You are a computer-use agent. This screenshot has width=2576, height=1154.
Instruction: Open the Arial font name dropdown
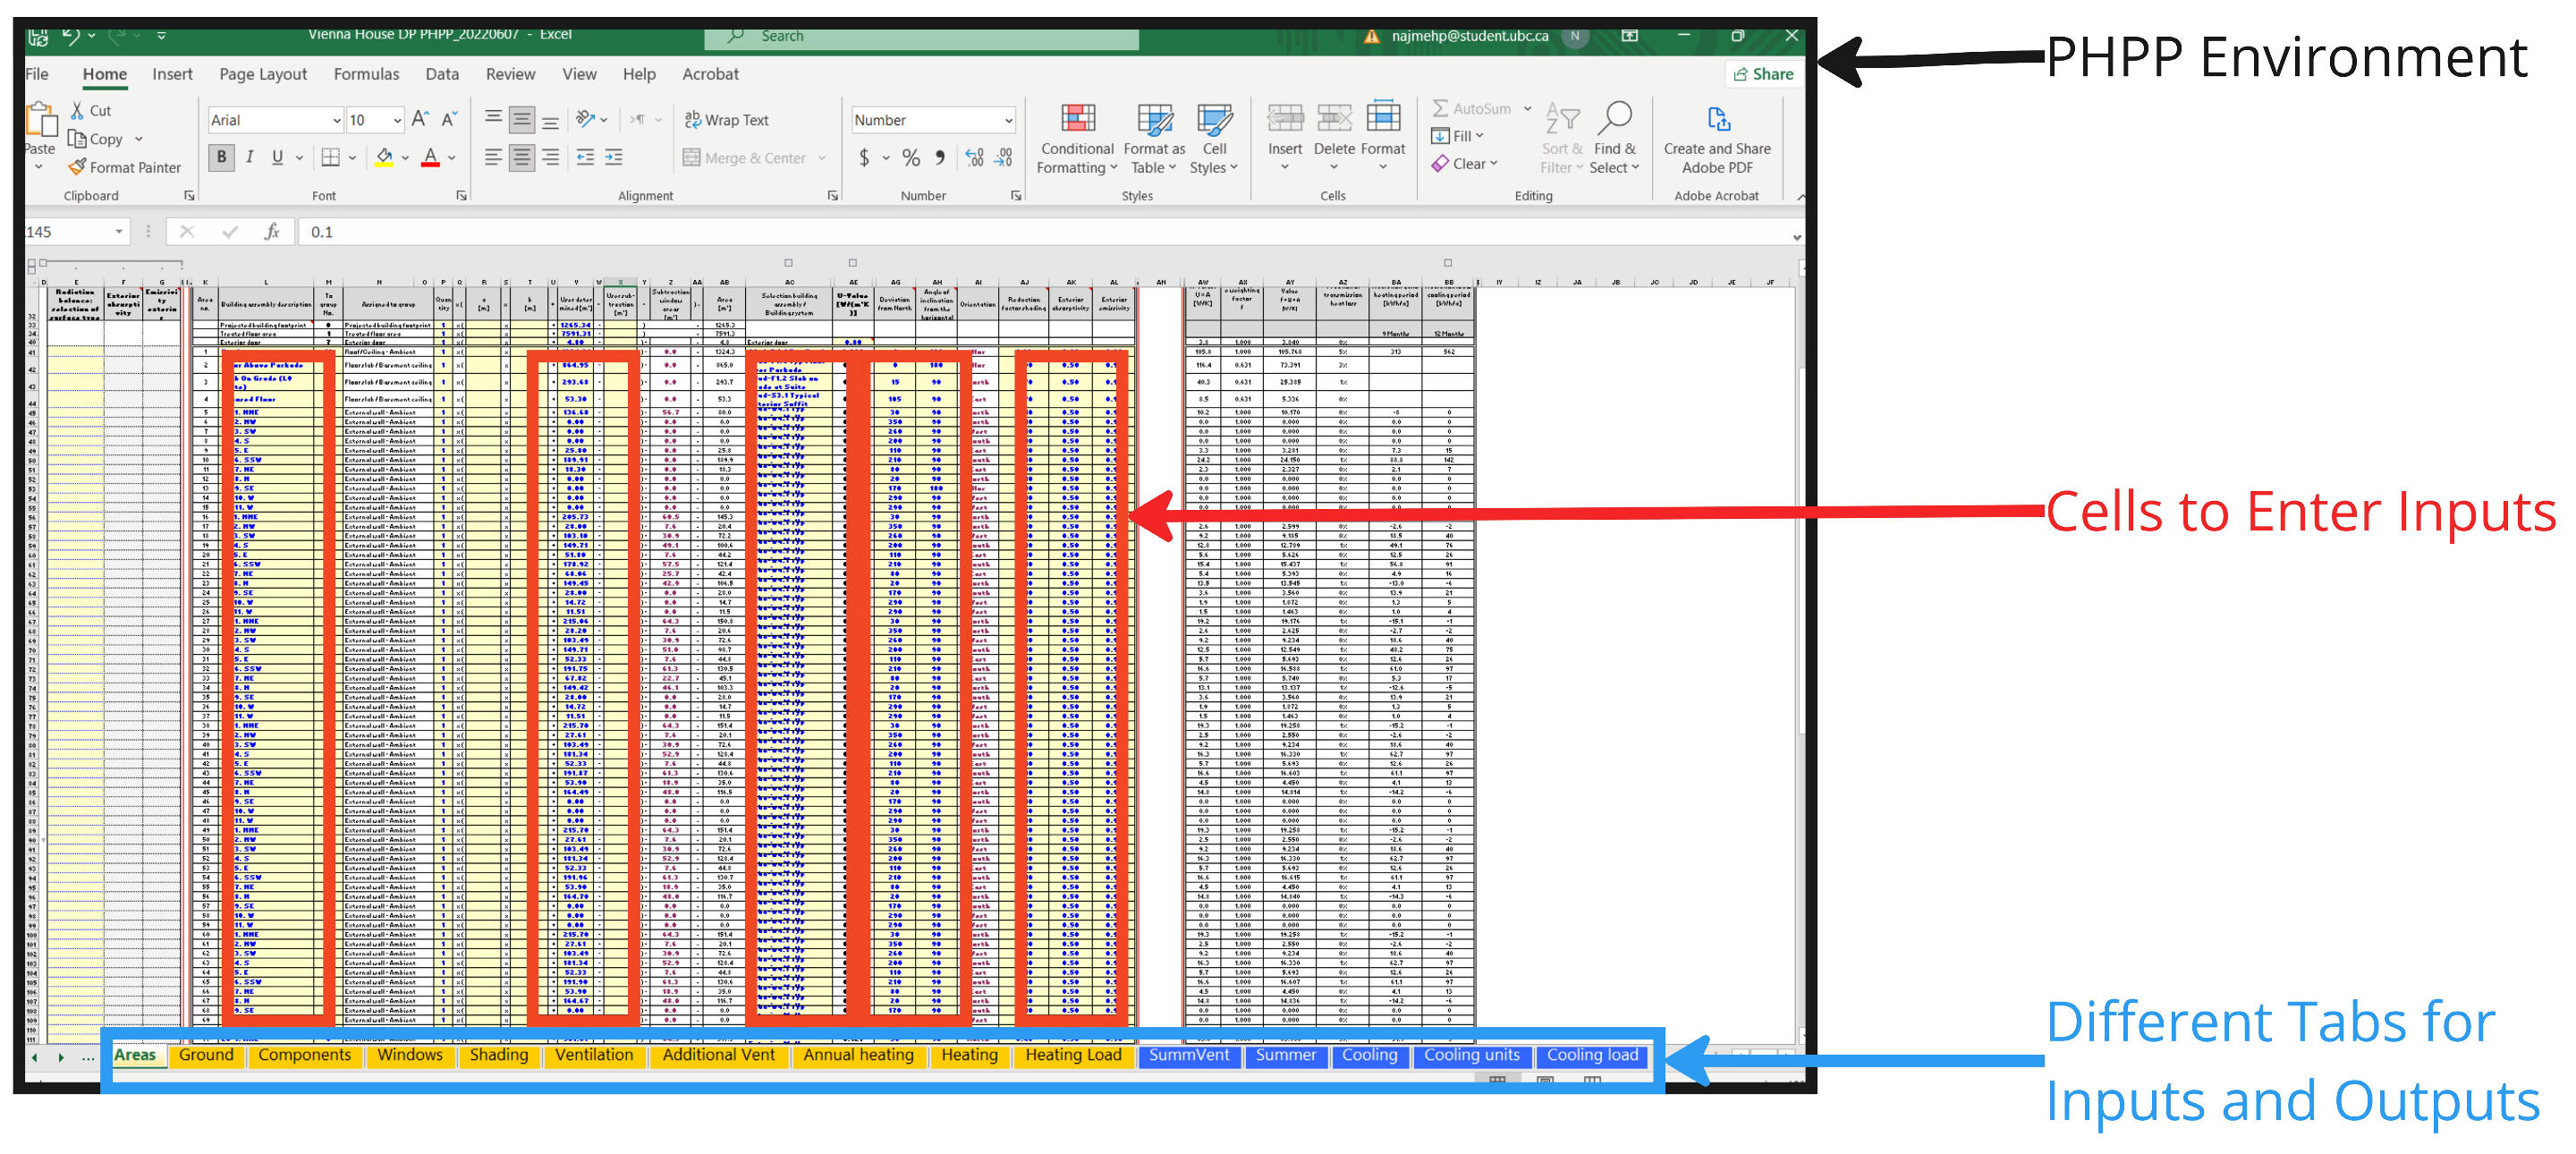(336, 120)
